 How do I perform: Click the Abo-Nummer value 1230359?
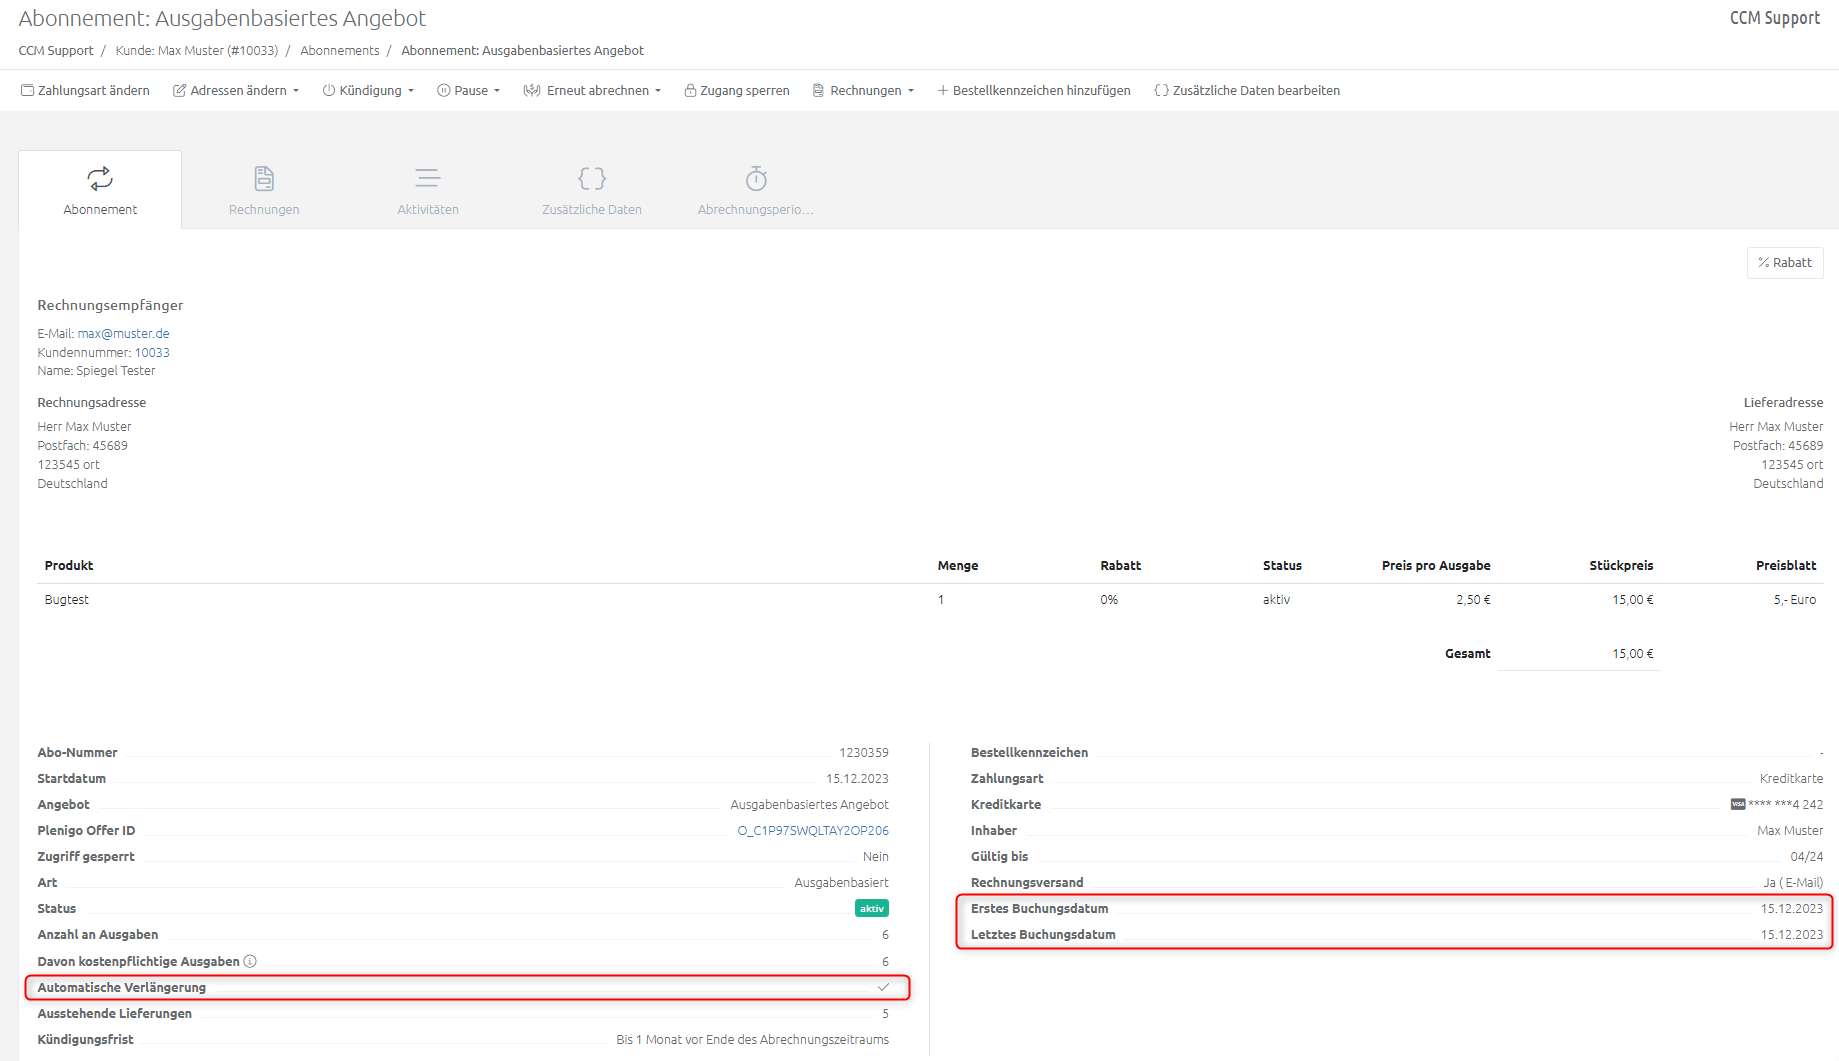864,752
